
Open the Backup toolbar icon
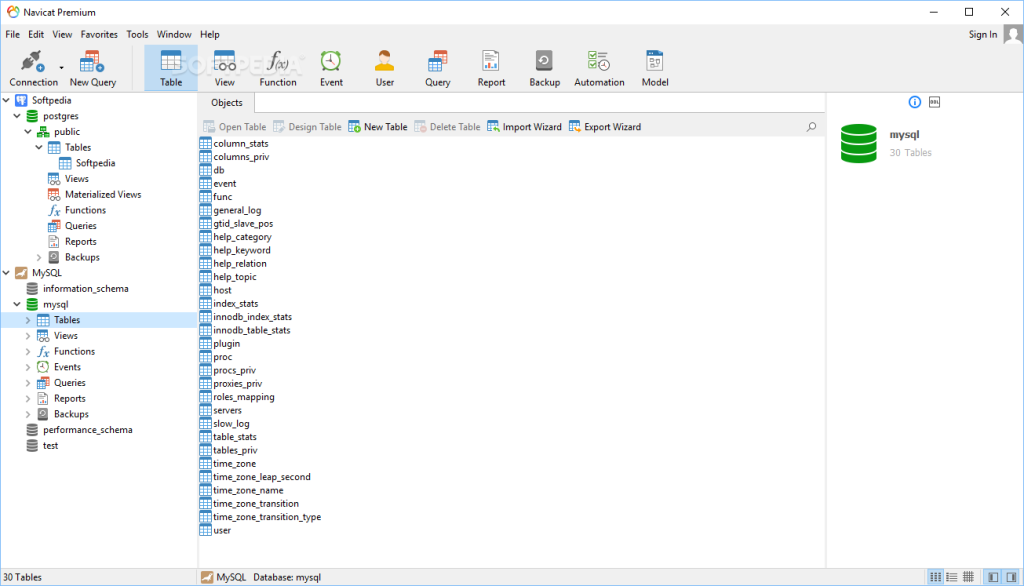coord(544,68)
